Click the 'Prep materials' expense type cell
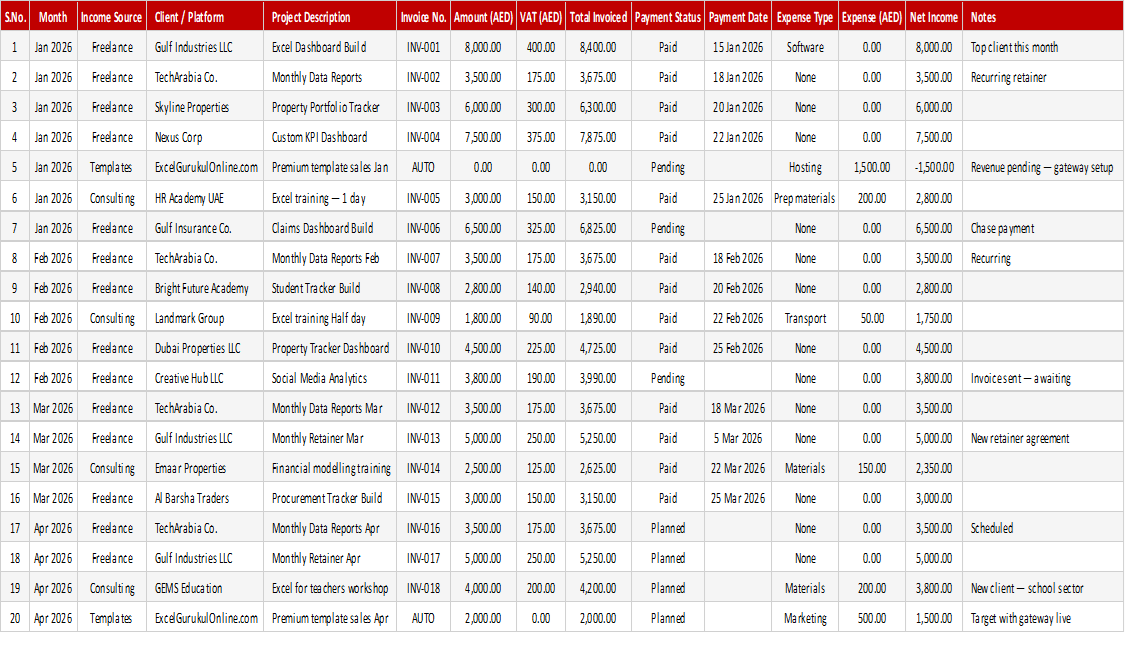 (x=805, y=198)
